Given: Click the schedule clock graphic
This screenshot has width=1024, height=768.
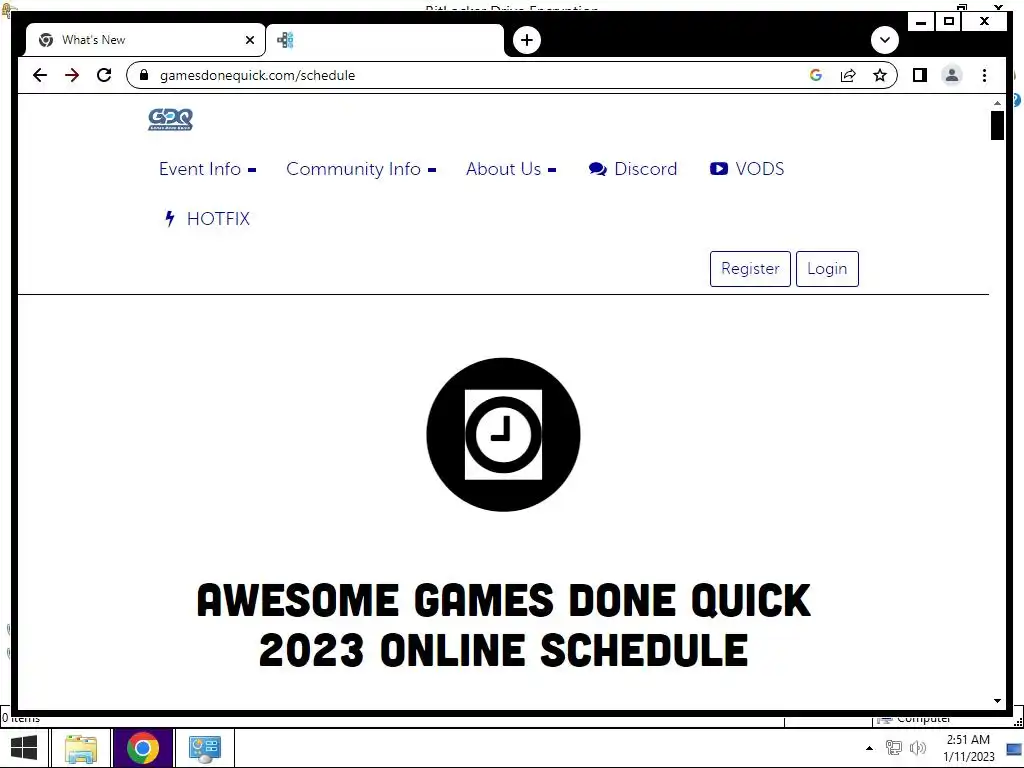Looking at the screenshot, I should pyautogui.click(x=503, y=434).
